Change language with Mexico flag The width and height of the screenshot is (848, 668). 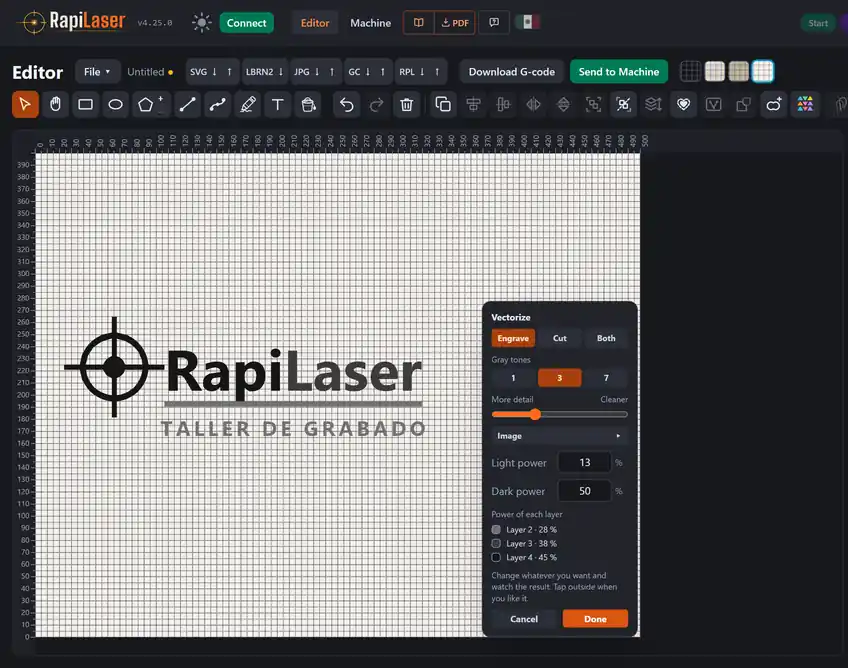coord(527,23)
